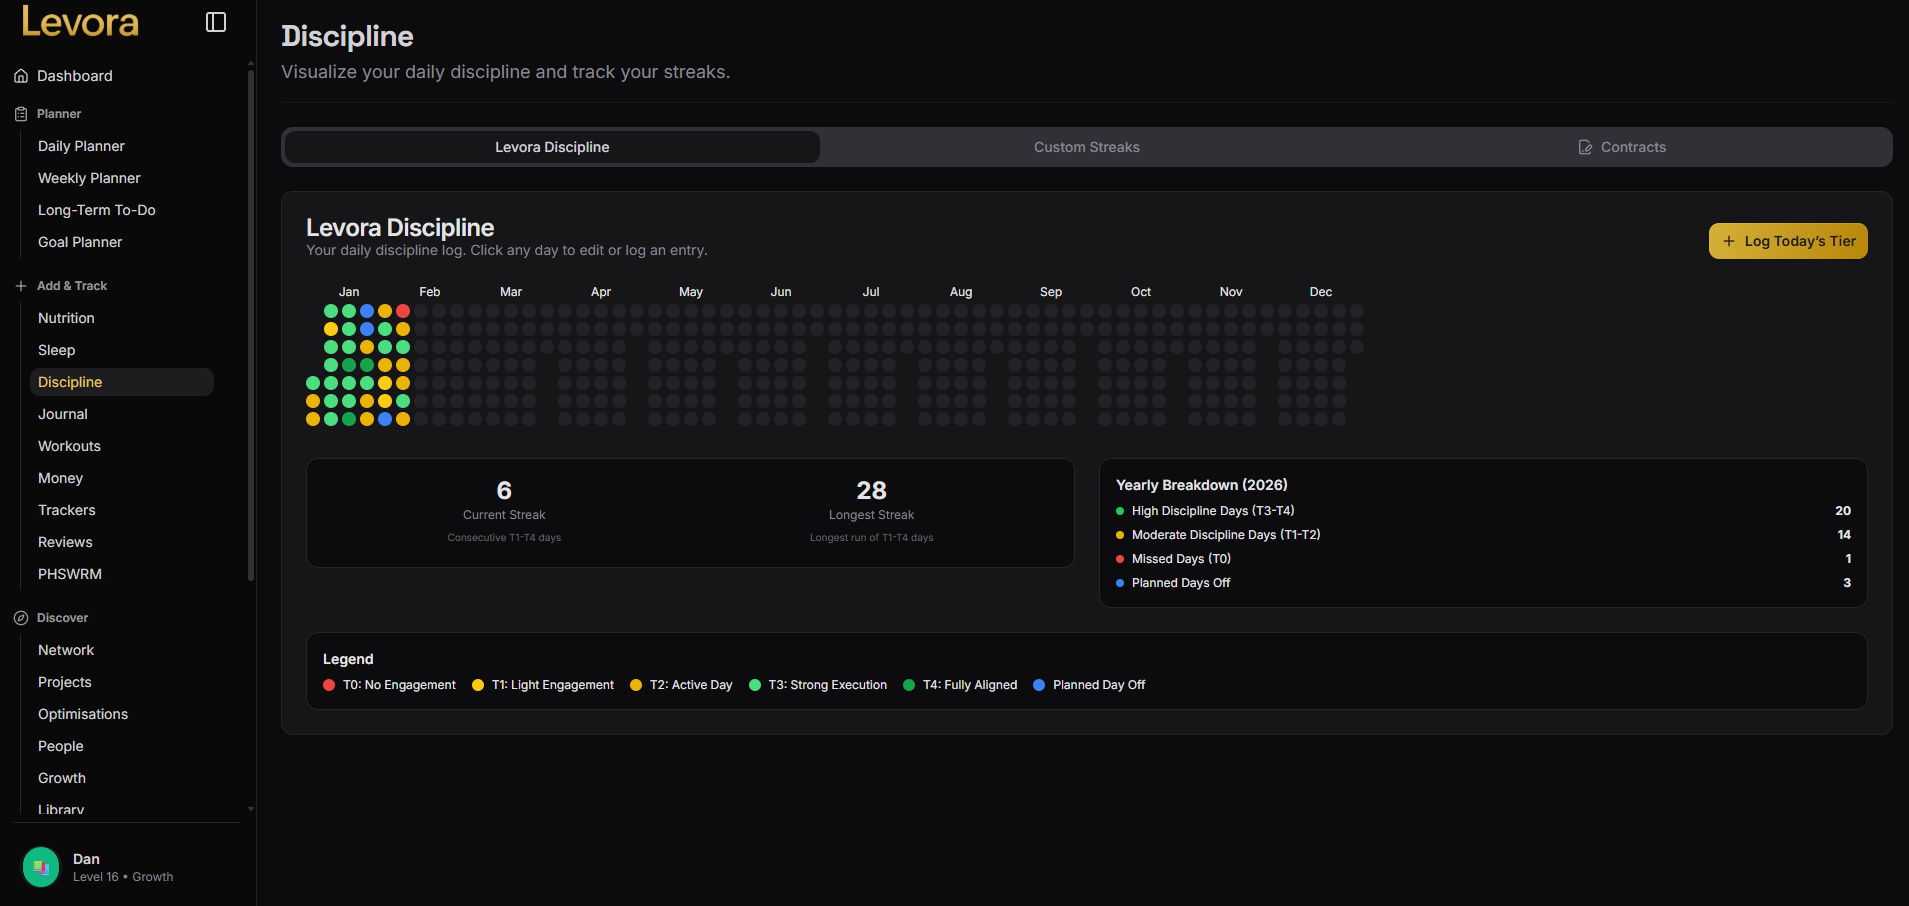Click the Planner clipboard icon
1909x906 pixels.
pos(19,113)
